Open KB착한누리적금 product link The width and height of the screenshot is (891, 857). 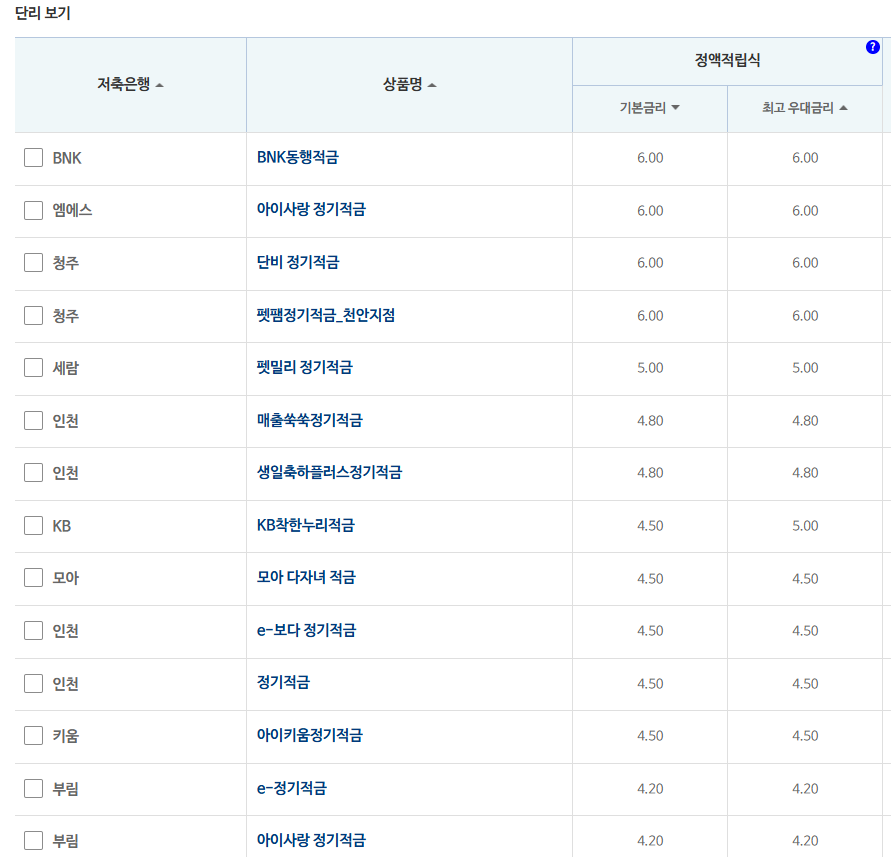tap(305, 526)
